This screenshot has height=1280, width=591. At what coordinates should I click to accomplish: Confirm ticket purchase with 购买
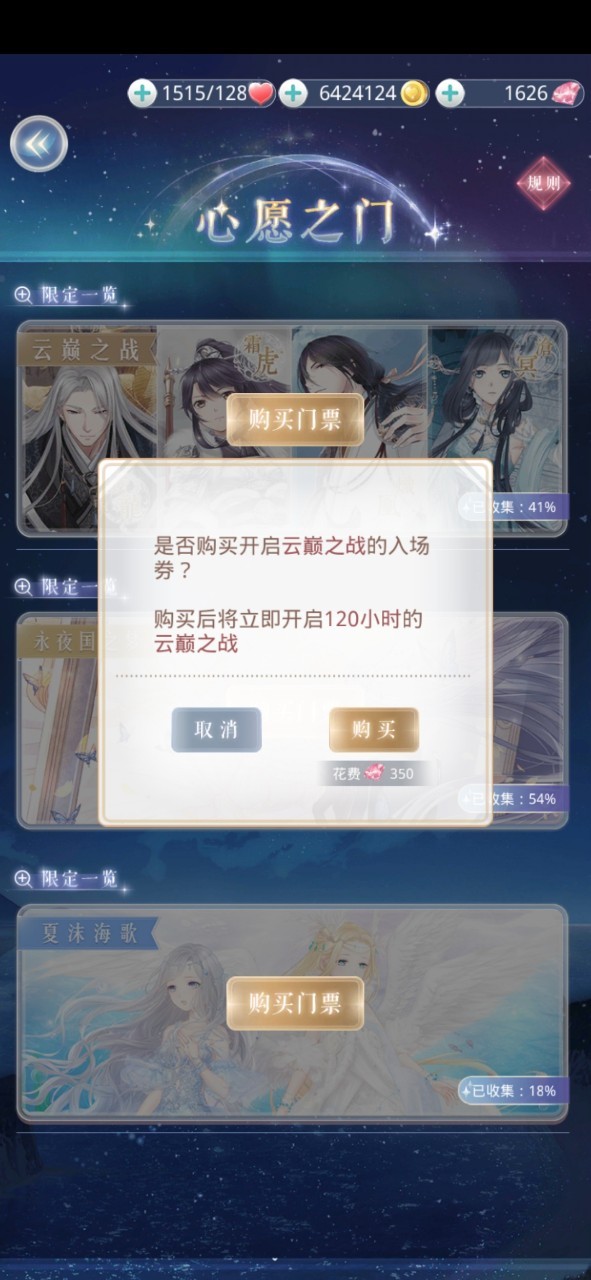pyautogui.click(x=374, y=730)
